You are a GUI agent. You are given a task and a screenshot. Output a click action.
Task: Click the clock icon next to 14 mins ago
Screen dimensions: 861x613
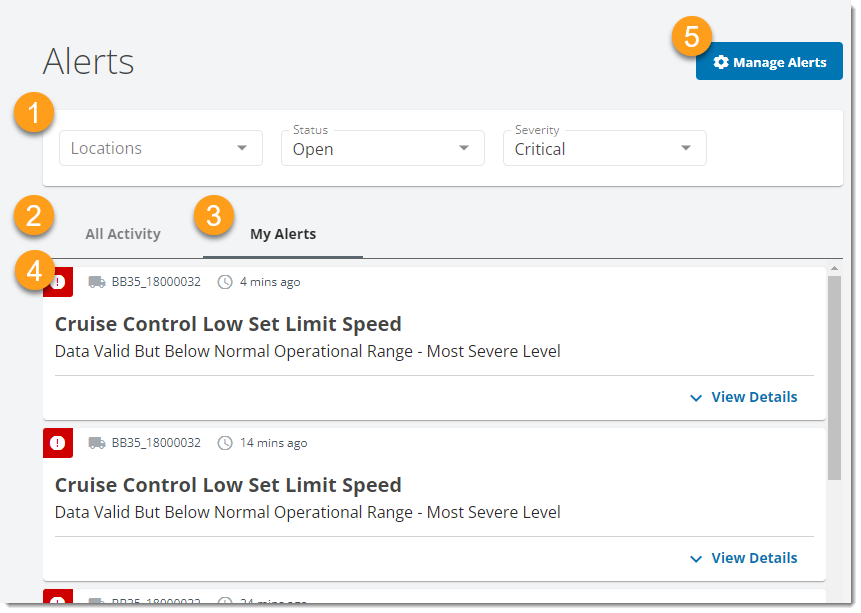tap(224, 442)
